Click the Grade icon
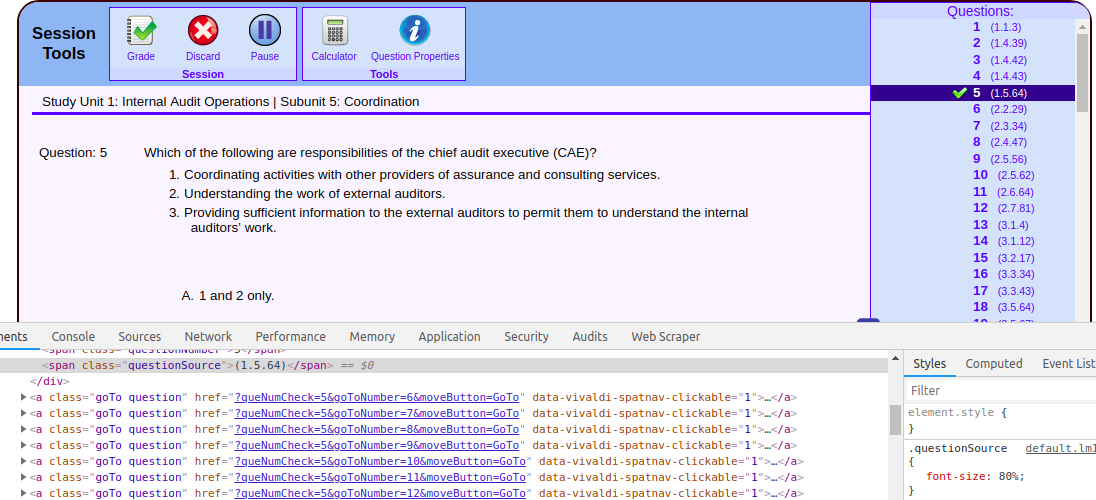Image resolution: width=1096 pixels, height=500 pixels. coord(141,31)
